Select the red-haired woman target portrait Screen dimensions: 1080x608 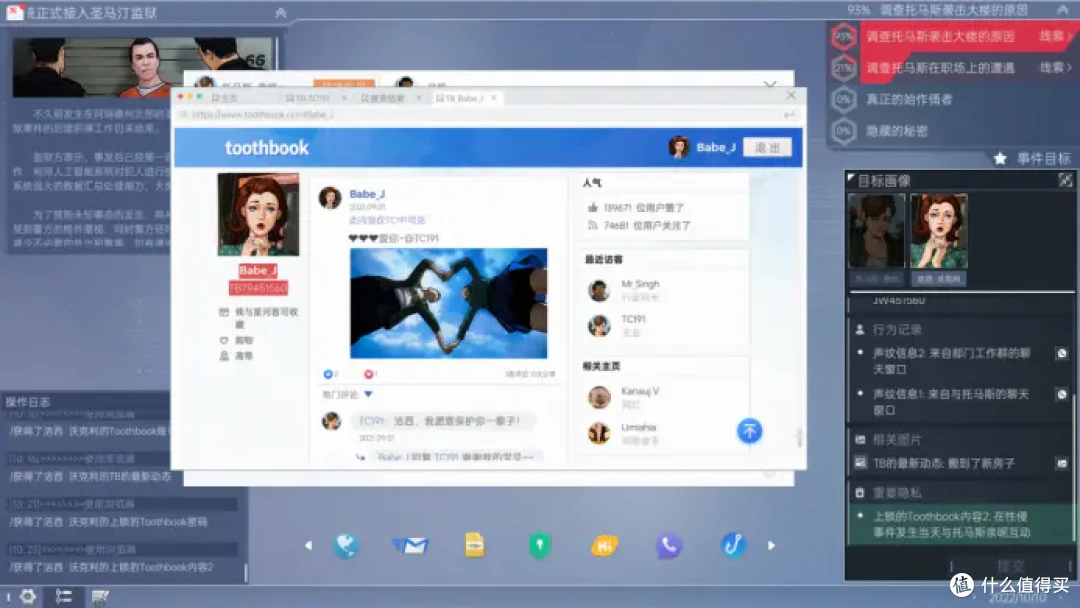pyautogui.click(x=939, y=231)
